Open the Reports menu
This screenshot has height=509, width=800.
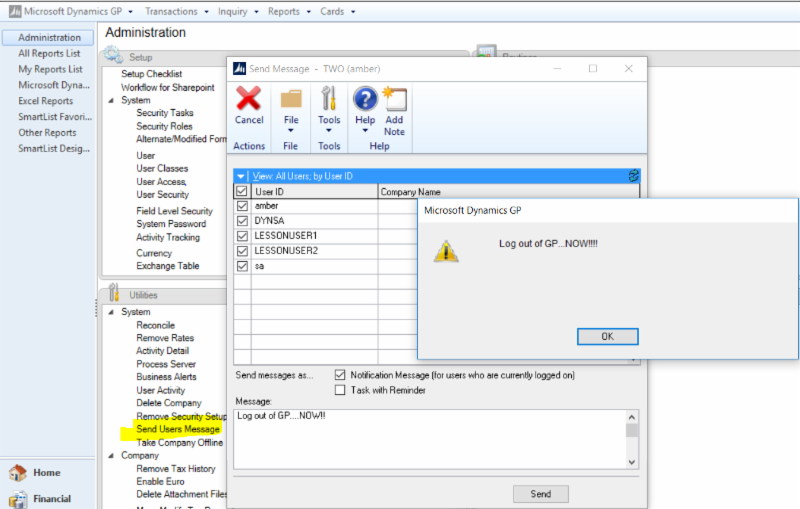(284, 11)
